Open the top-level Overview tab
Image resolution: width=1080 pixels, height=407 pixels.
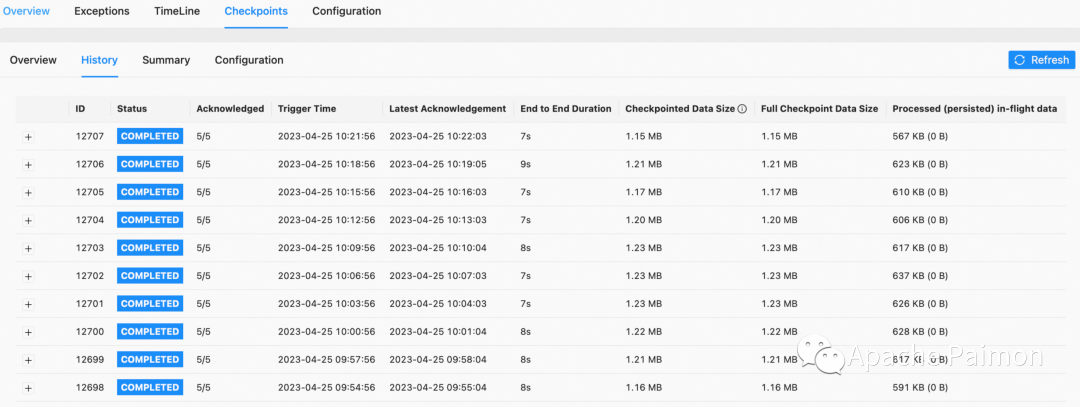point(26,11)
